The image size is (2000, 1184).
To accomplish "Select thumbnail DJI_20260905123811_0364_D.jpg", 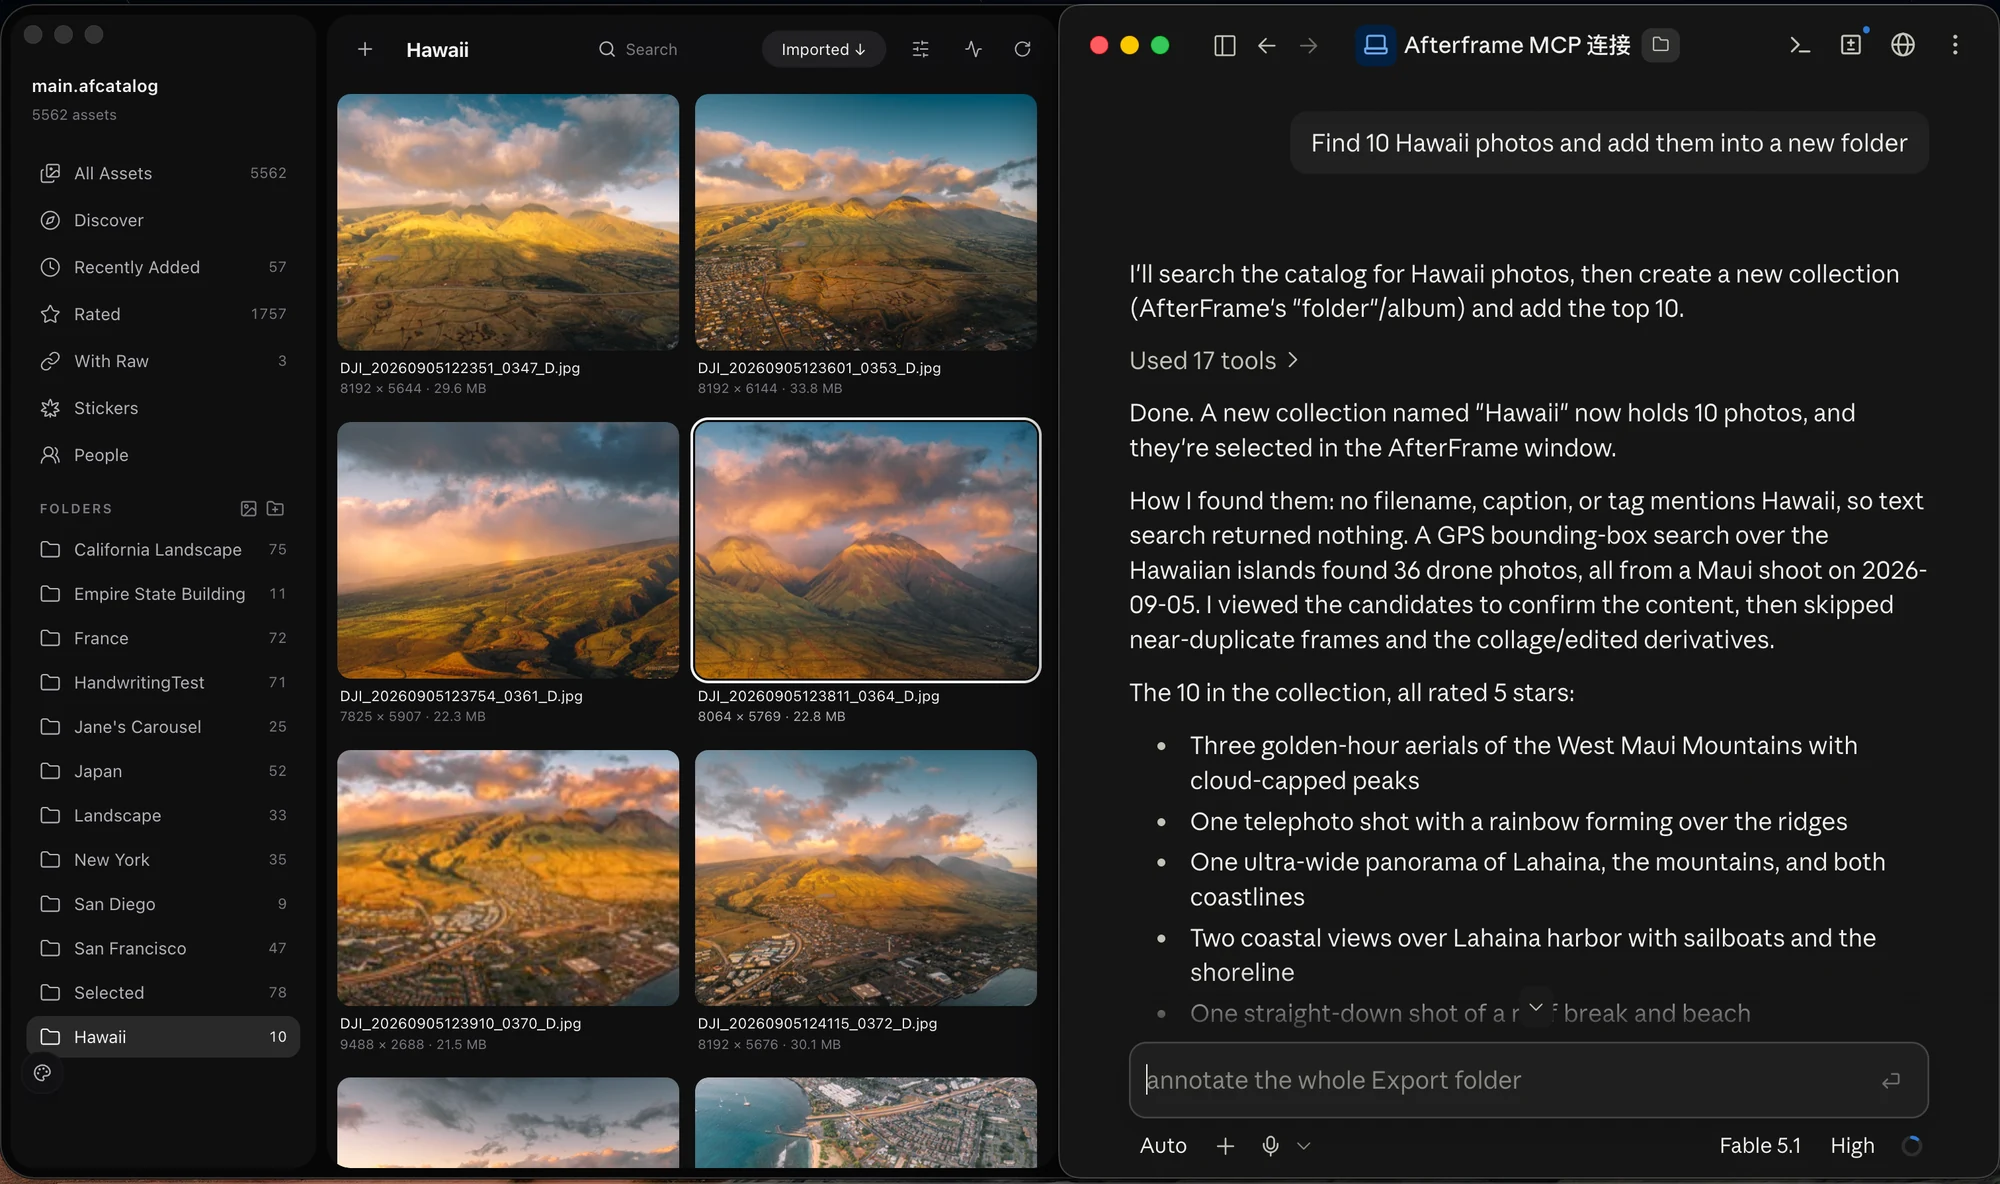I will point(866,550).
